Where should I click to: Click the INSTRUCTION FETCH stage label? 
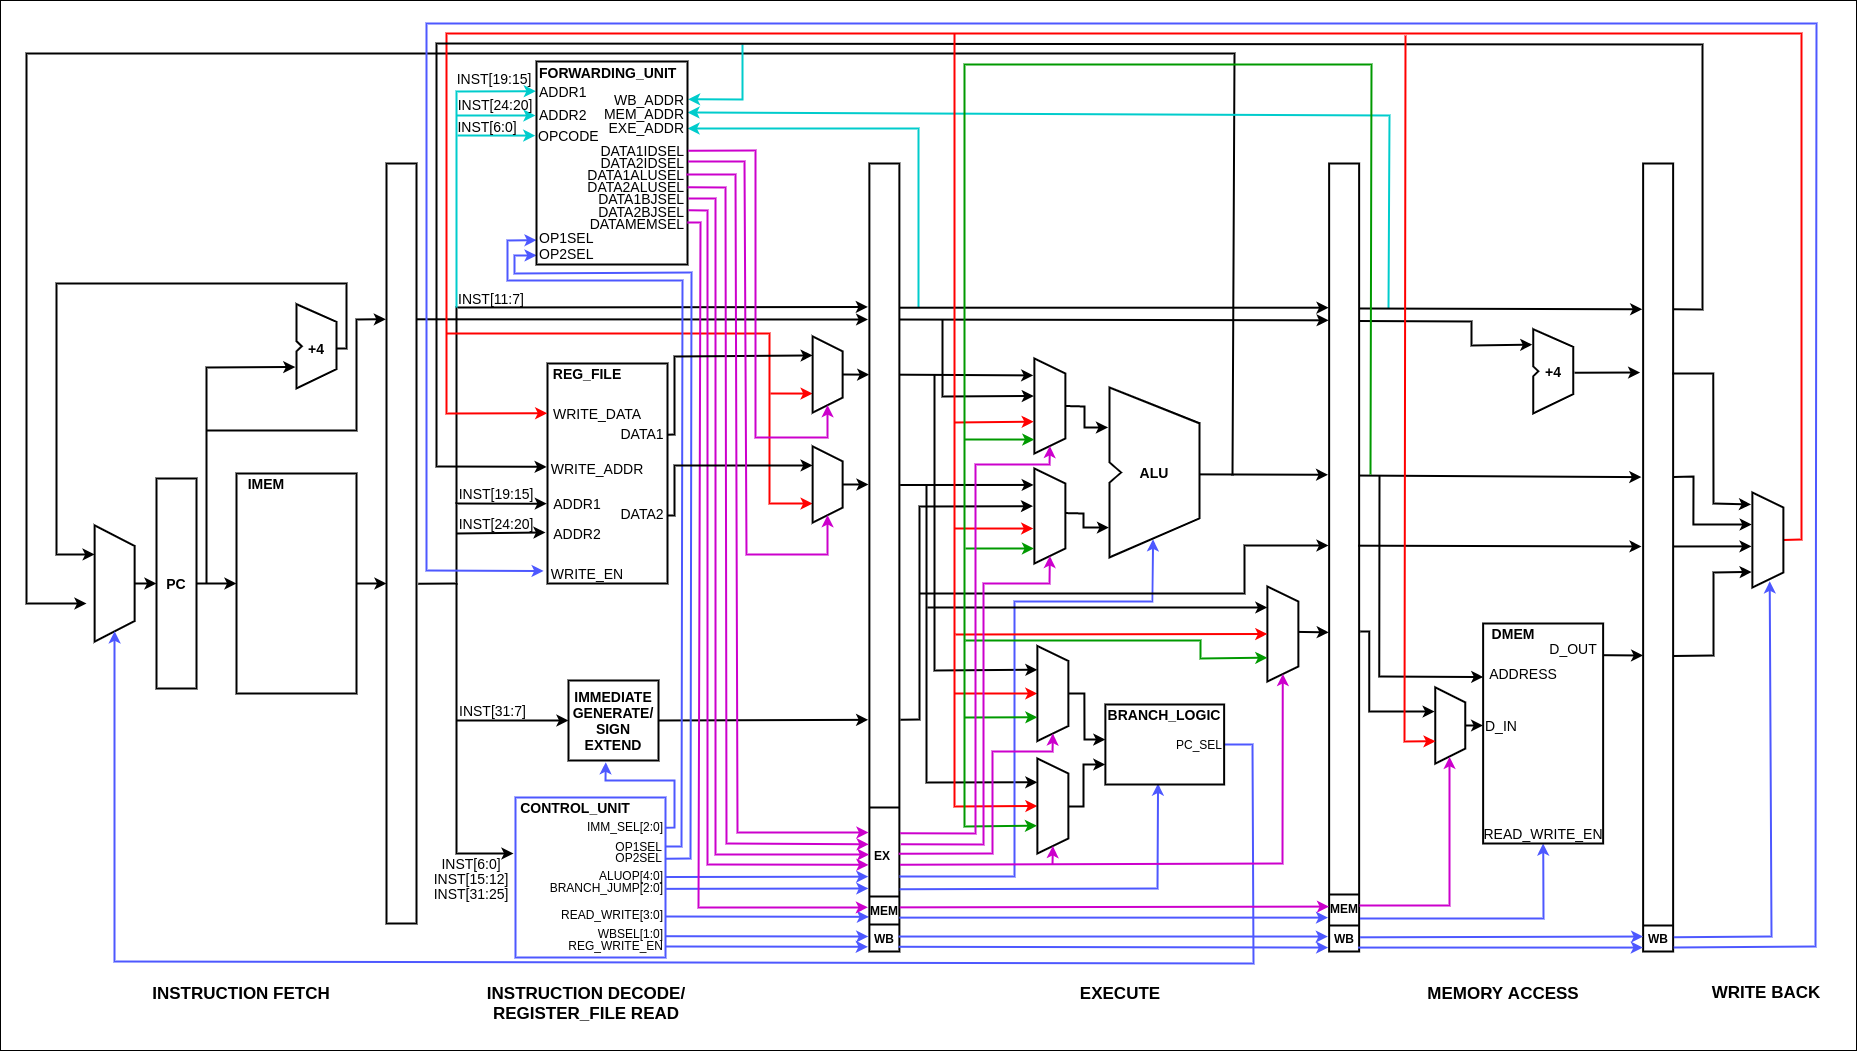241,993
